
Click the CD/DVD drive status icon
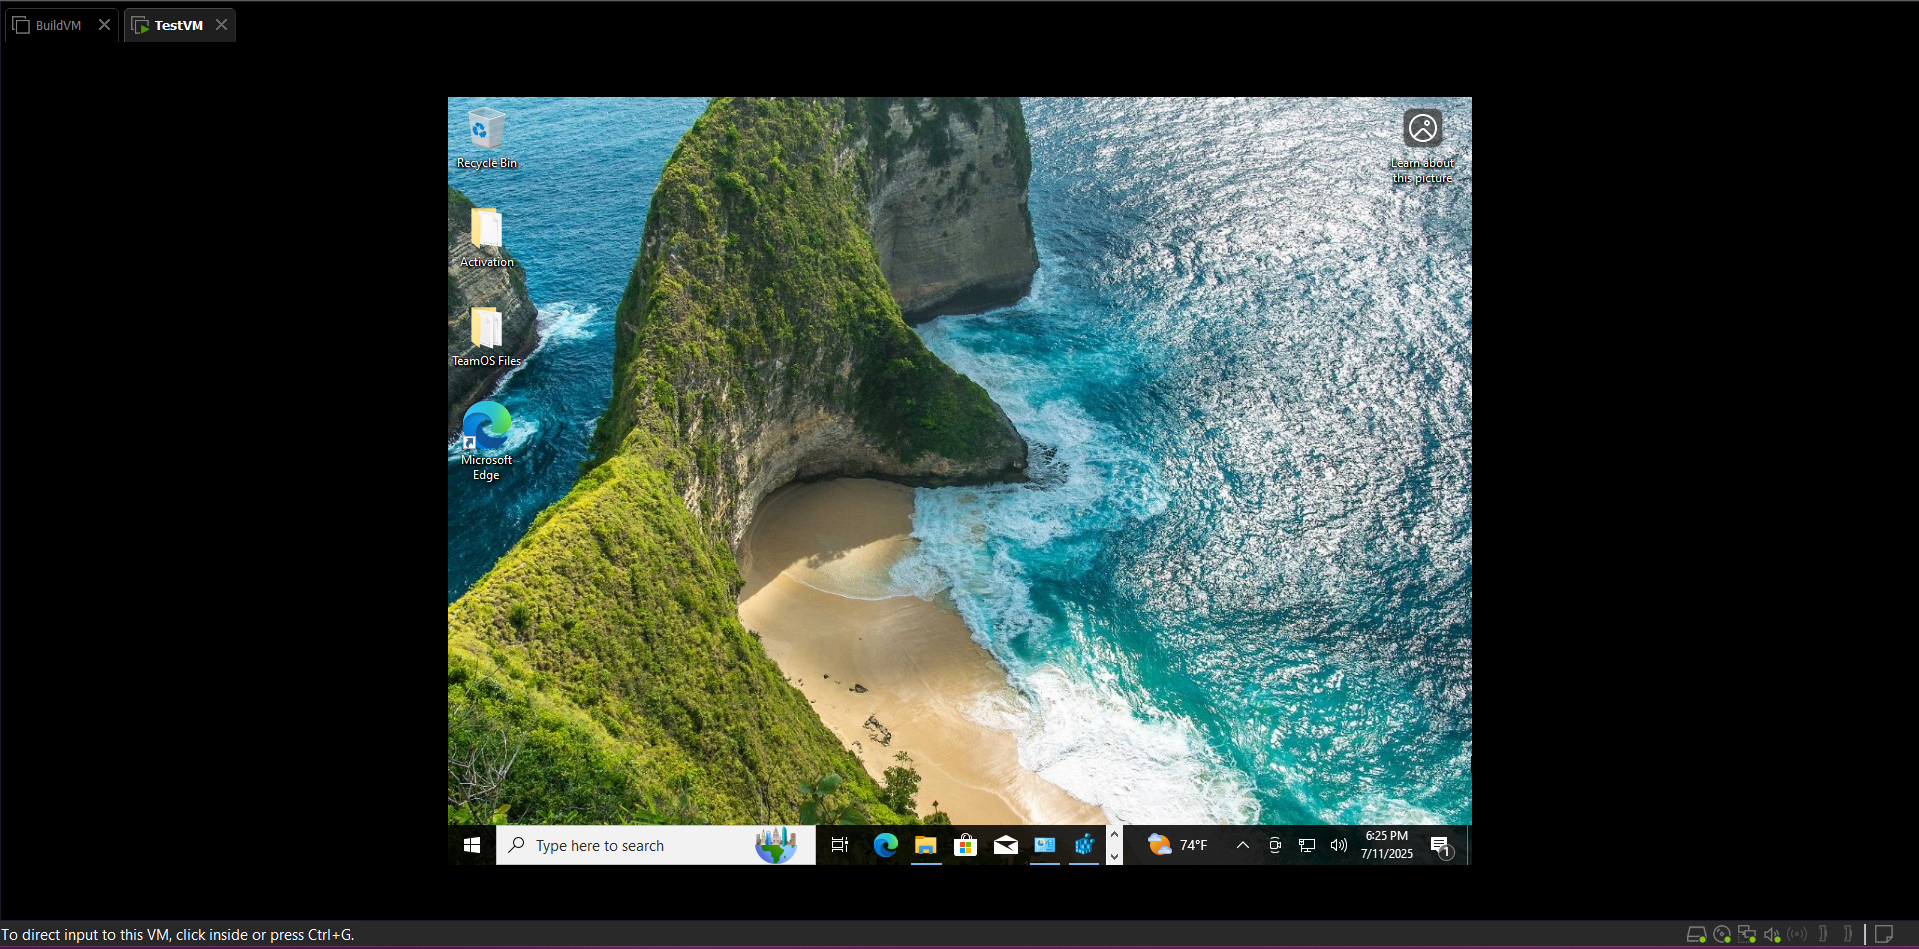[x=1722, y=935]
